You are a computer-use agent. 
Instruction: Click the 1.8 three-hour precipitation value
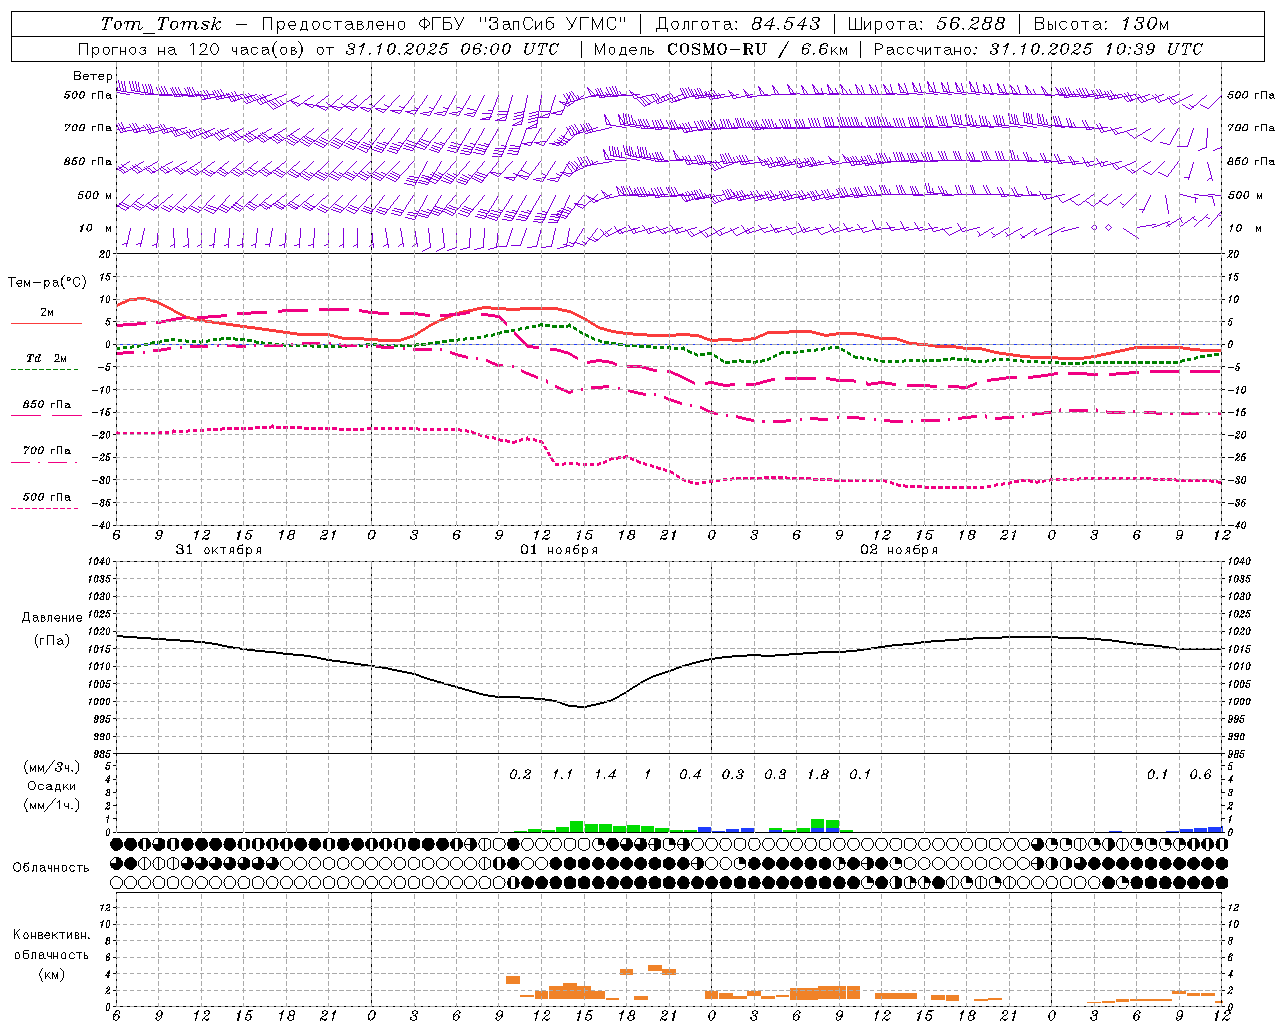818,775
